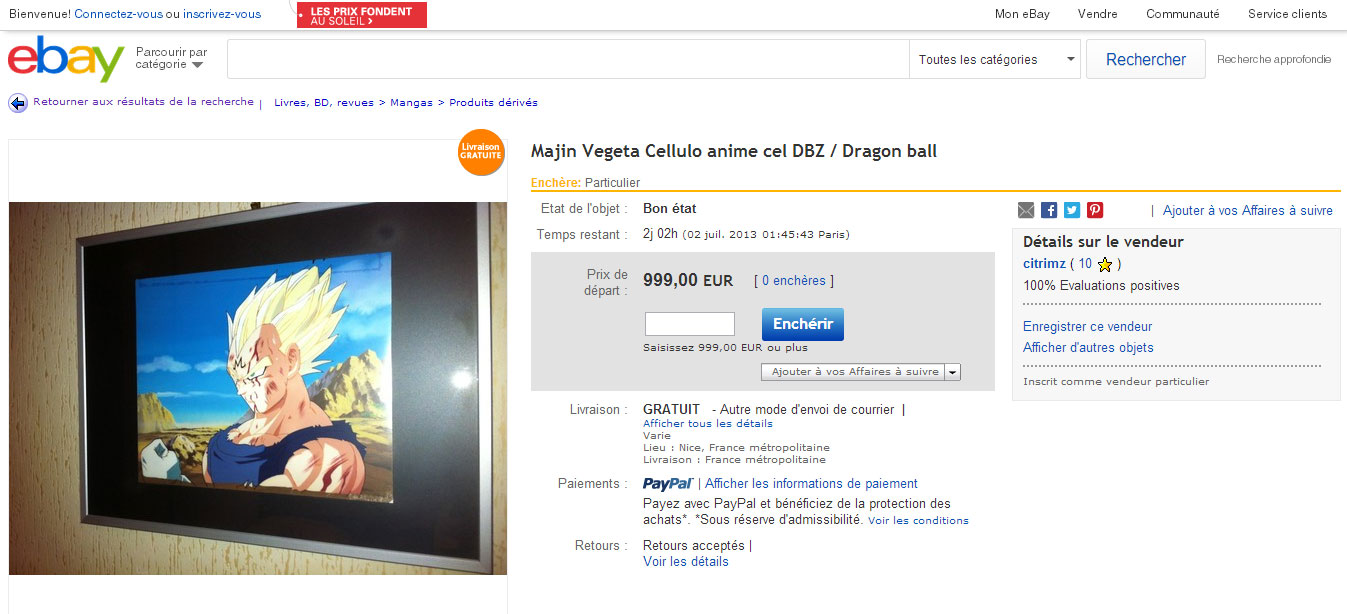Share listing on Pinterest icon

coord(1095,210)
